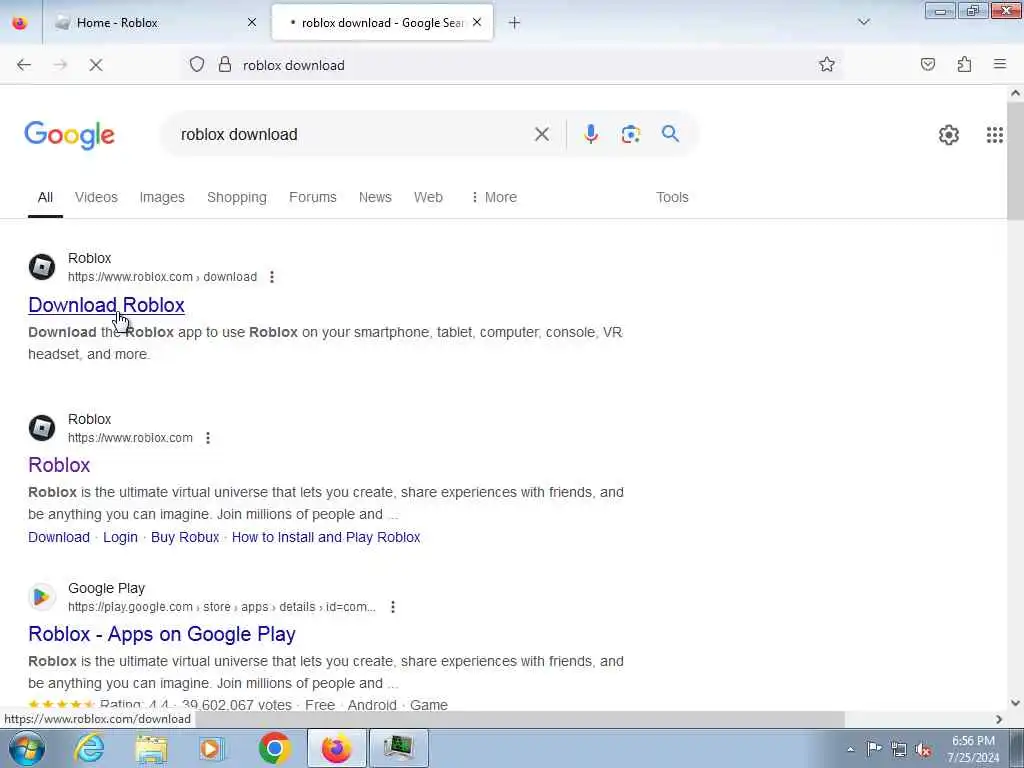This screenshot has height=768, width=1024.
Task: Open the Windows Start button
Action: (26, 748)
